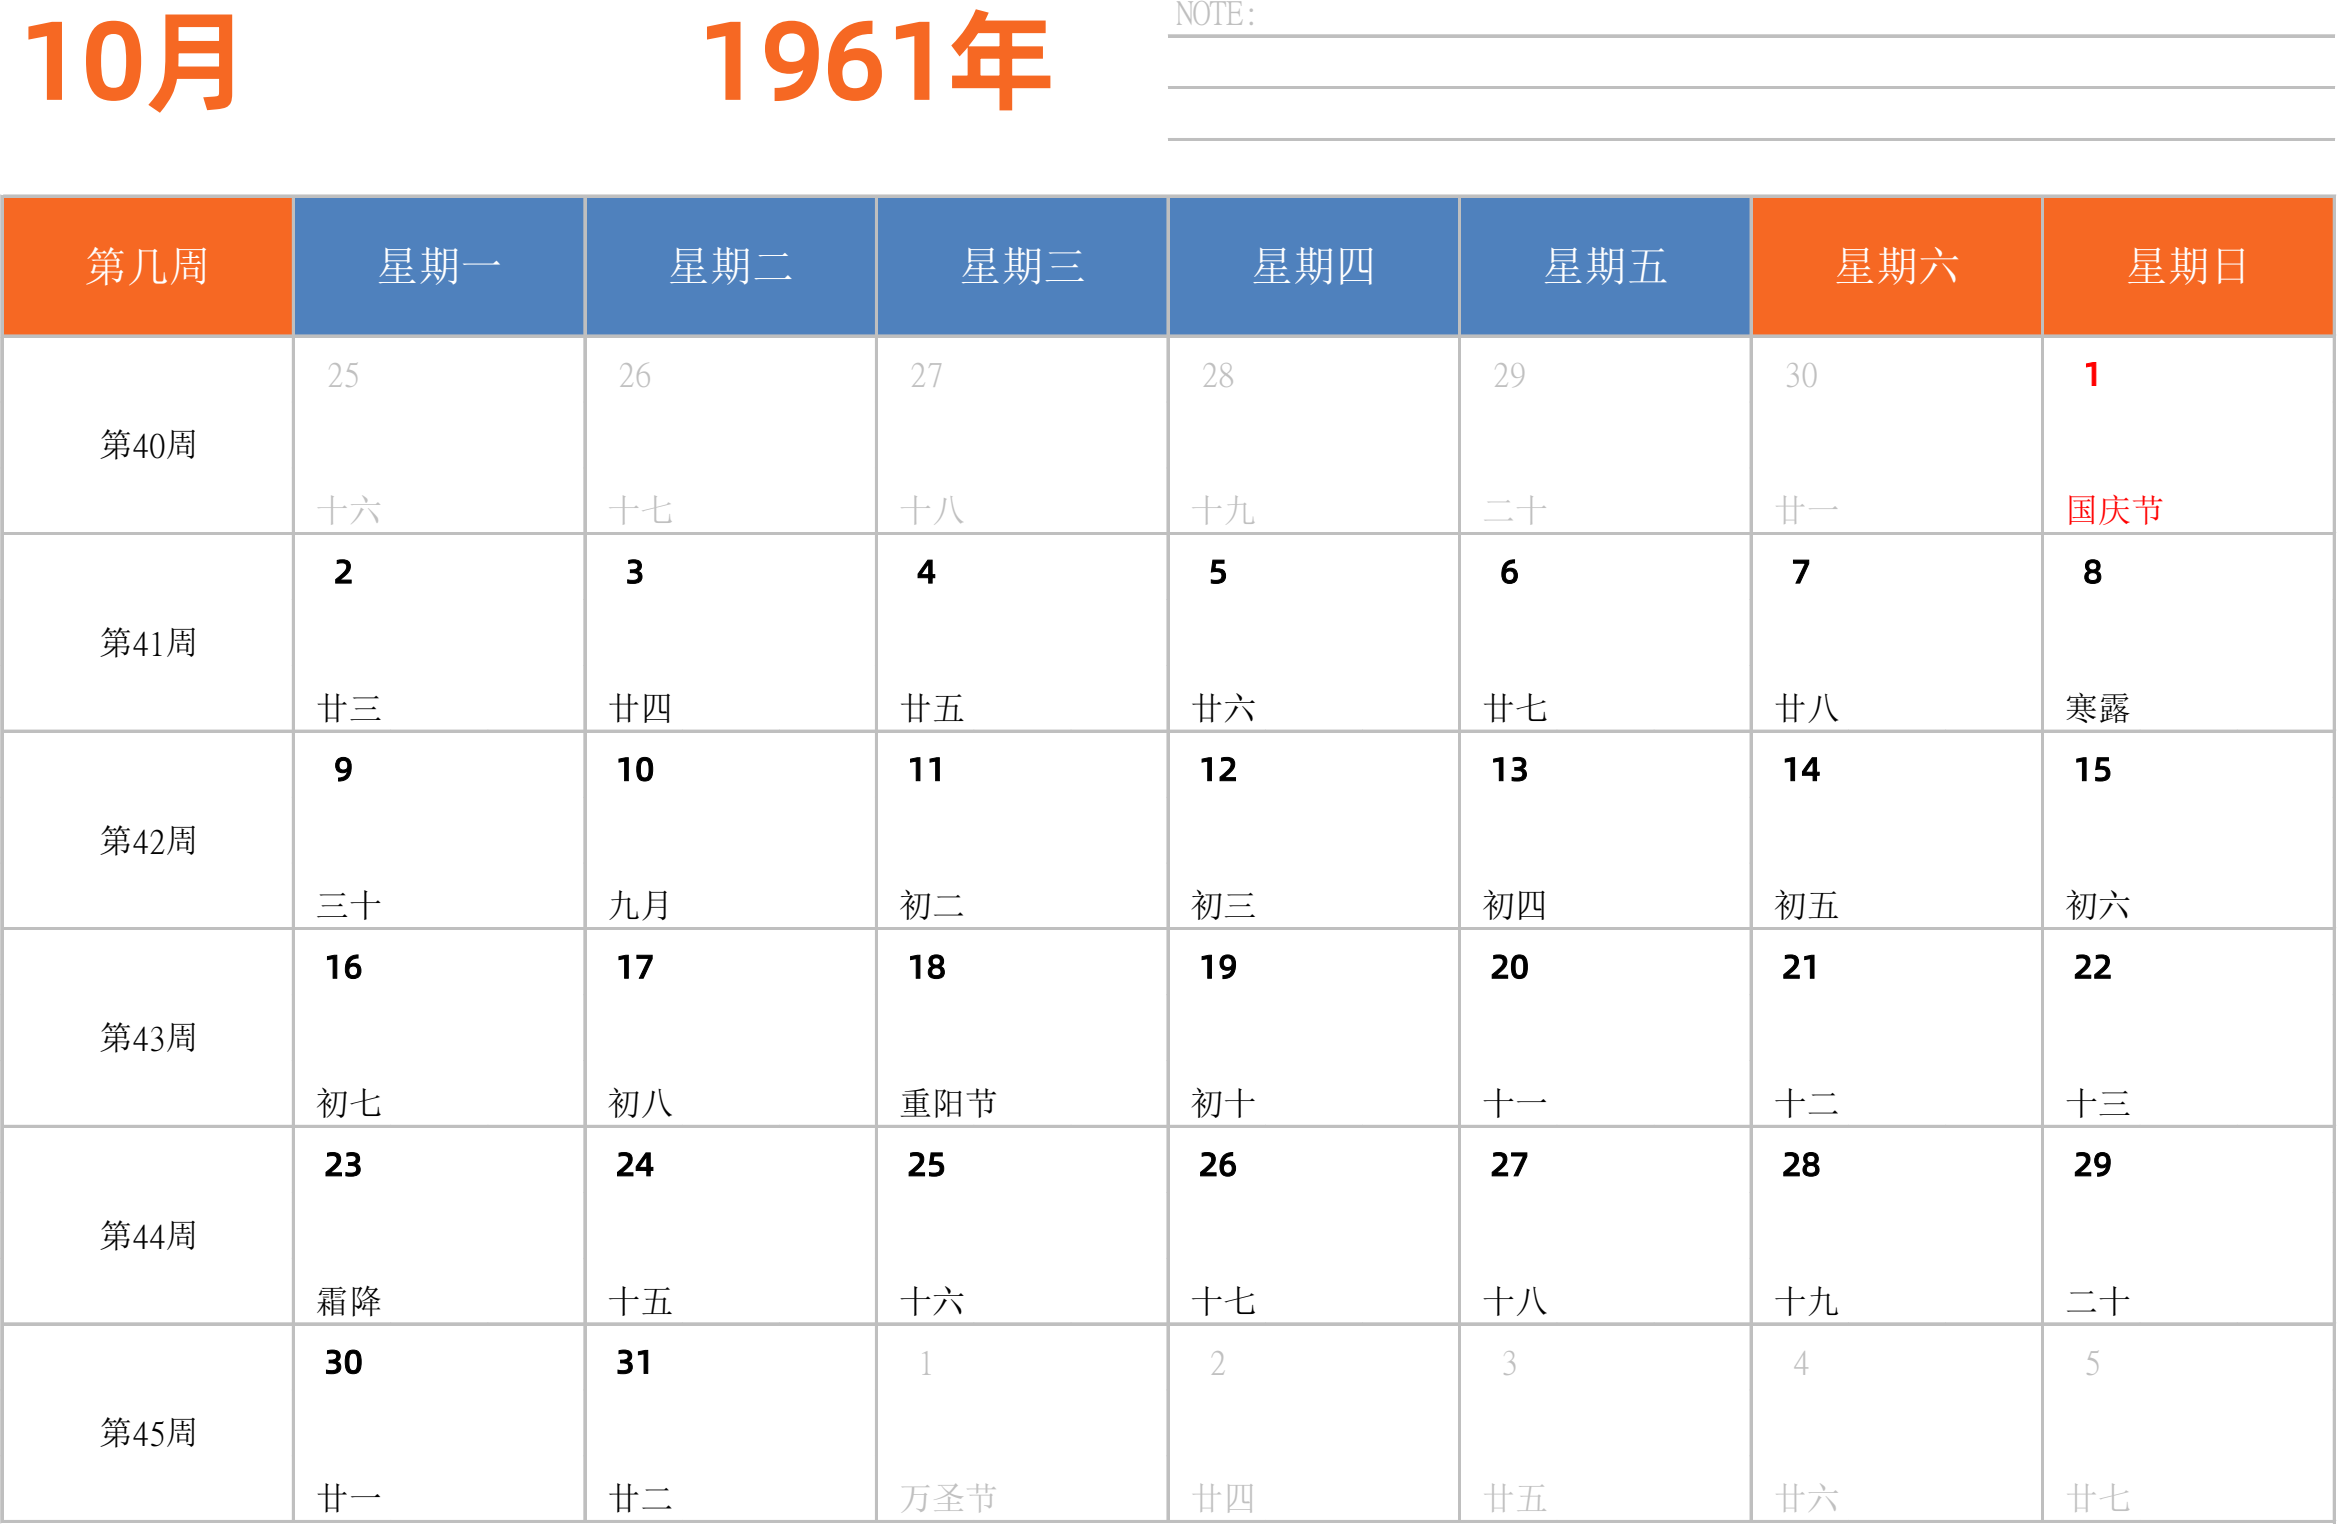
Task: Click the 第42周 week label
Action: pos(148,841)
